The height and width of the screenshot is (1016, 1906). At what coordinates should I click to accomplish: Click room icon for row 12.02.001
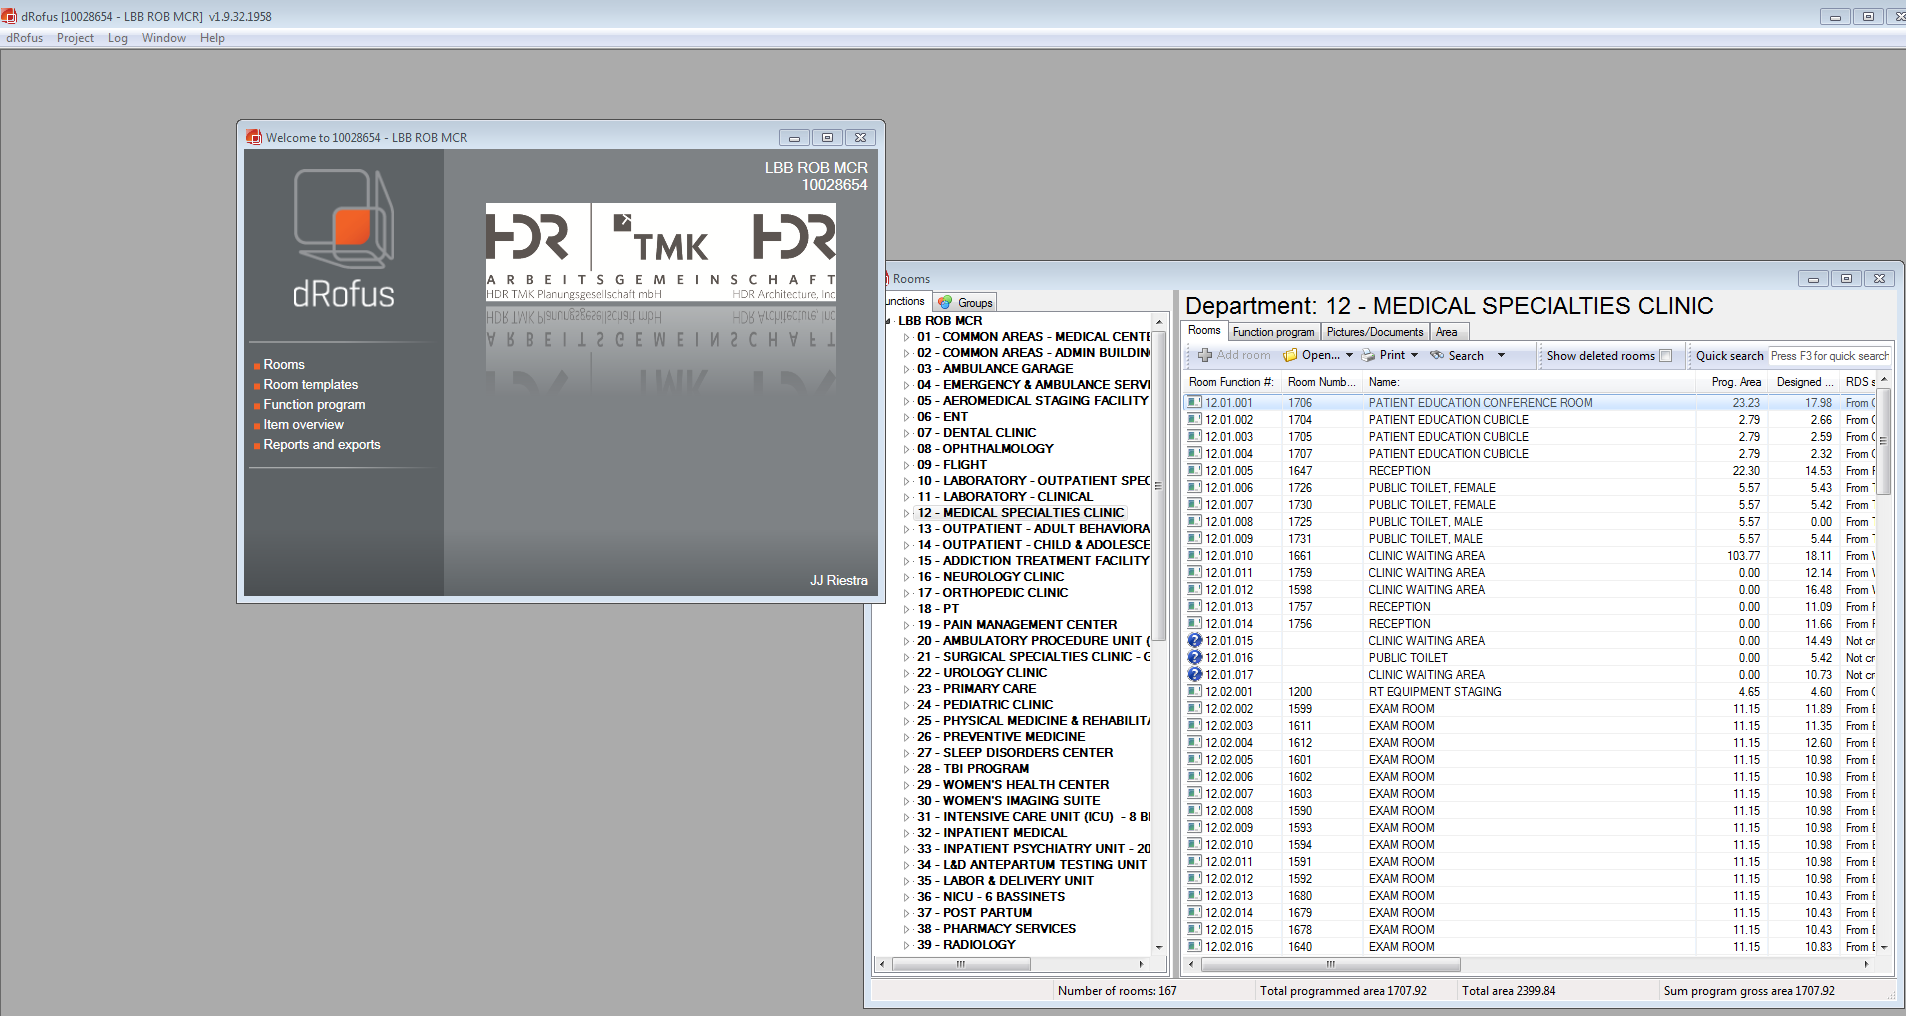pyautogui.click(x=1194, y=692)
